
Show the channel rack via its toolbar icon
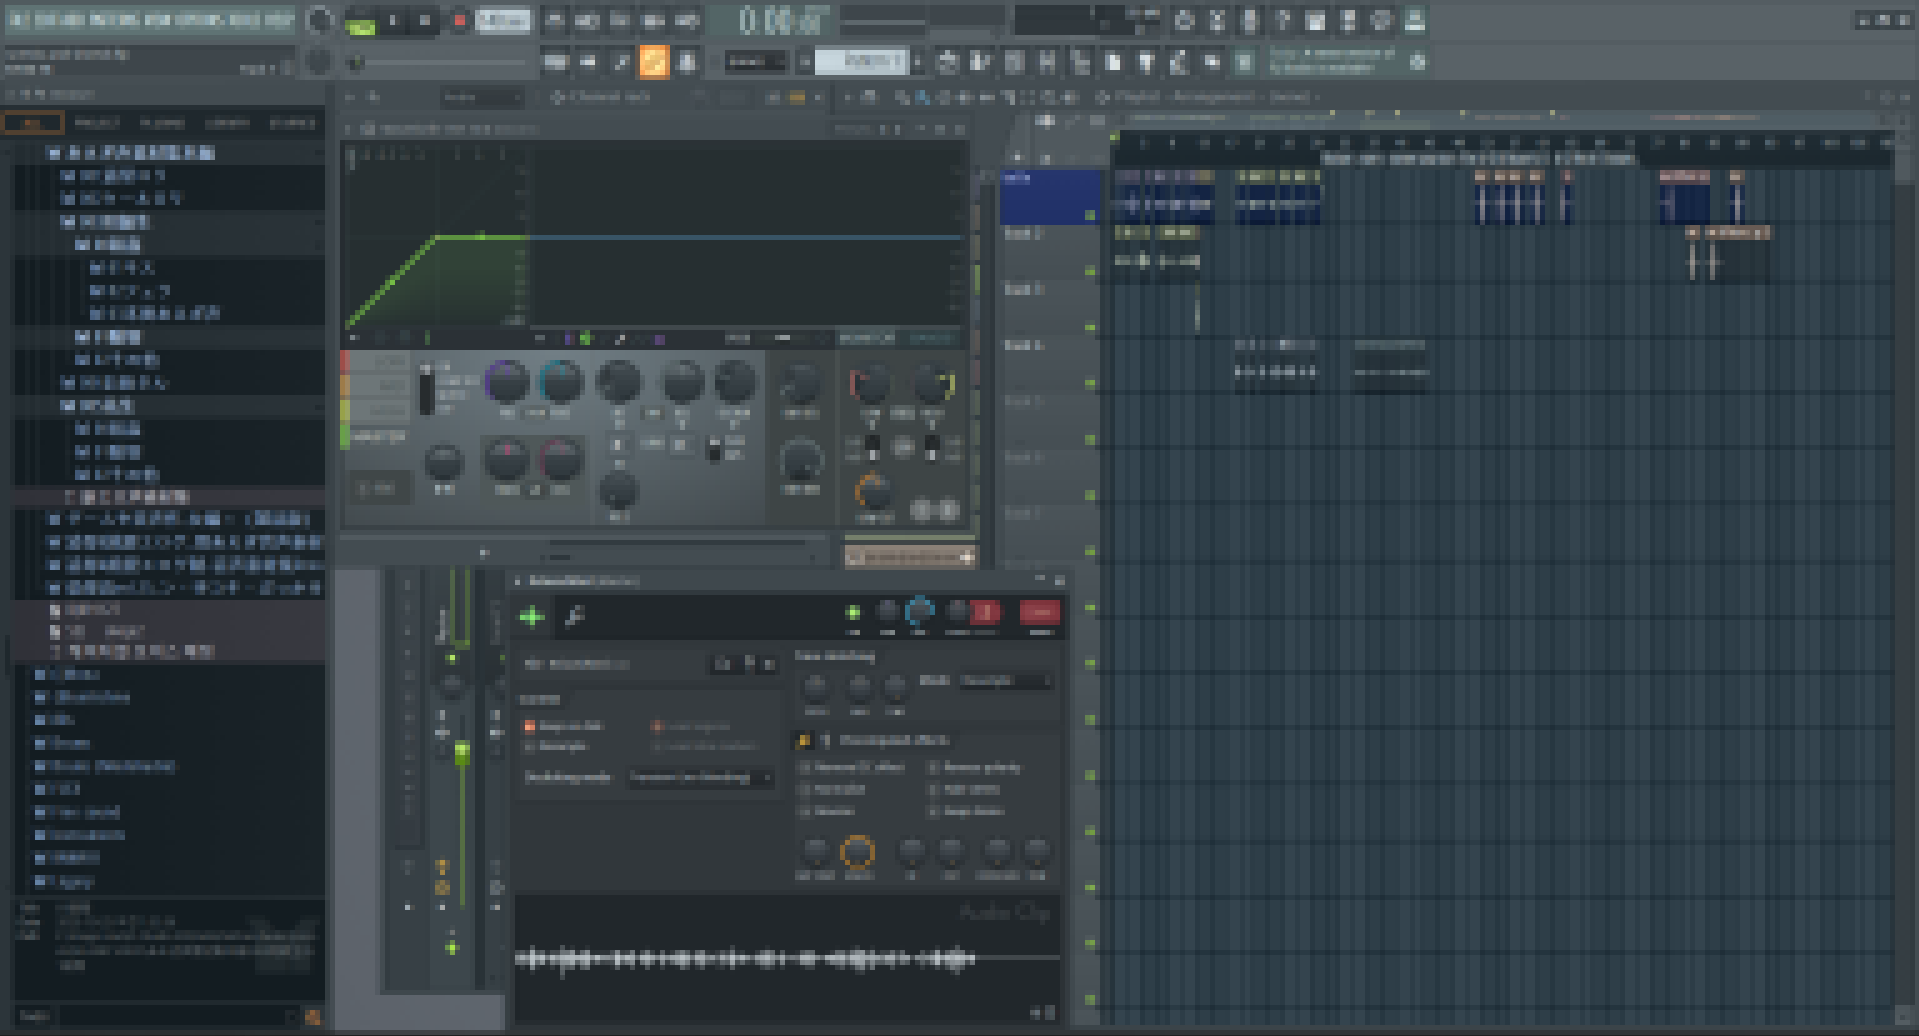[1014, 62]
